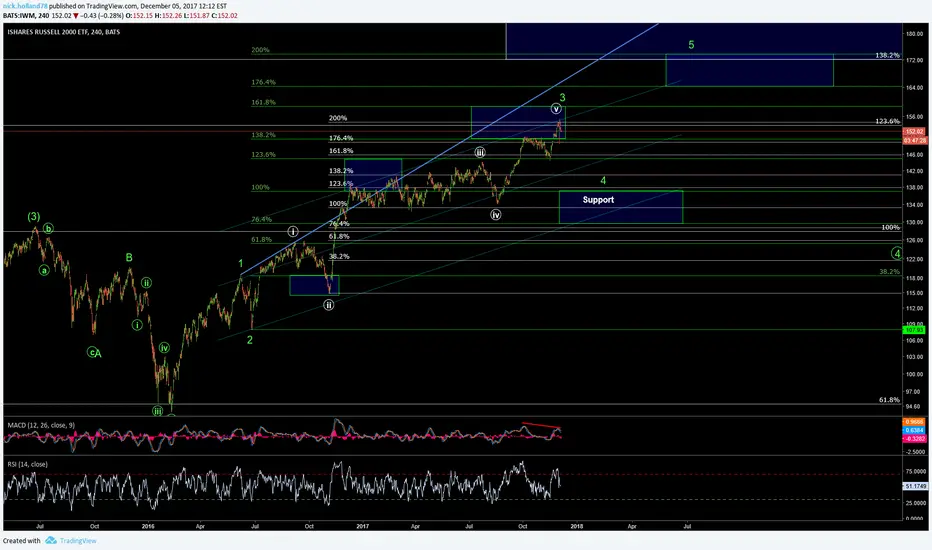The width and height of the screenshot is (932, 550).
Task: Select the green wave 2 label
Action: pos(250,340)
